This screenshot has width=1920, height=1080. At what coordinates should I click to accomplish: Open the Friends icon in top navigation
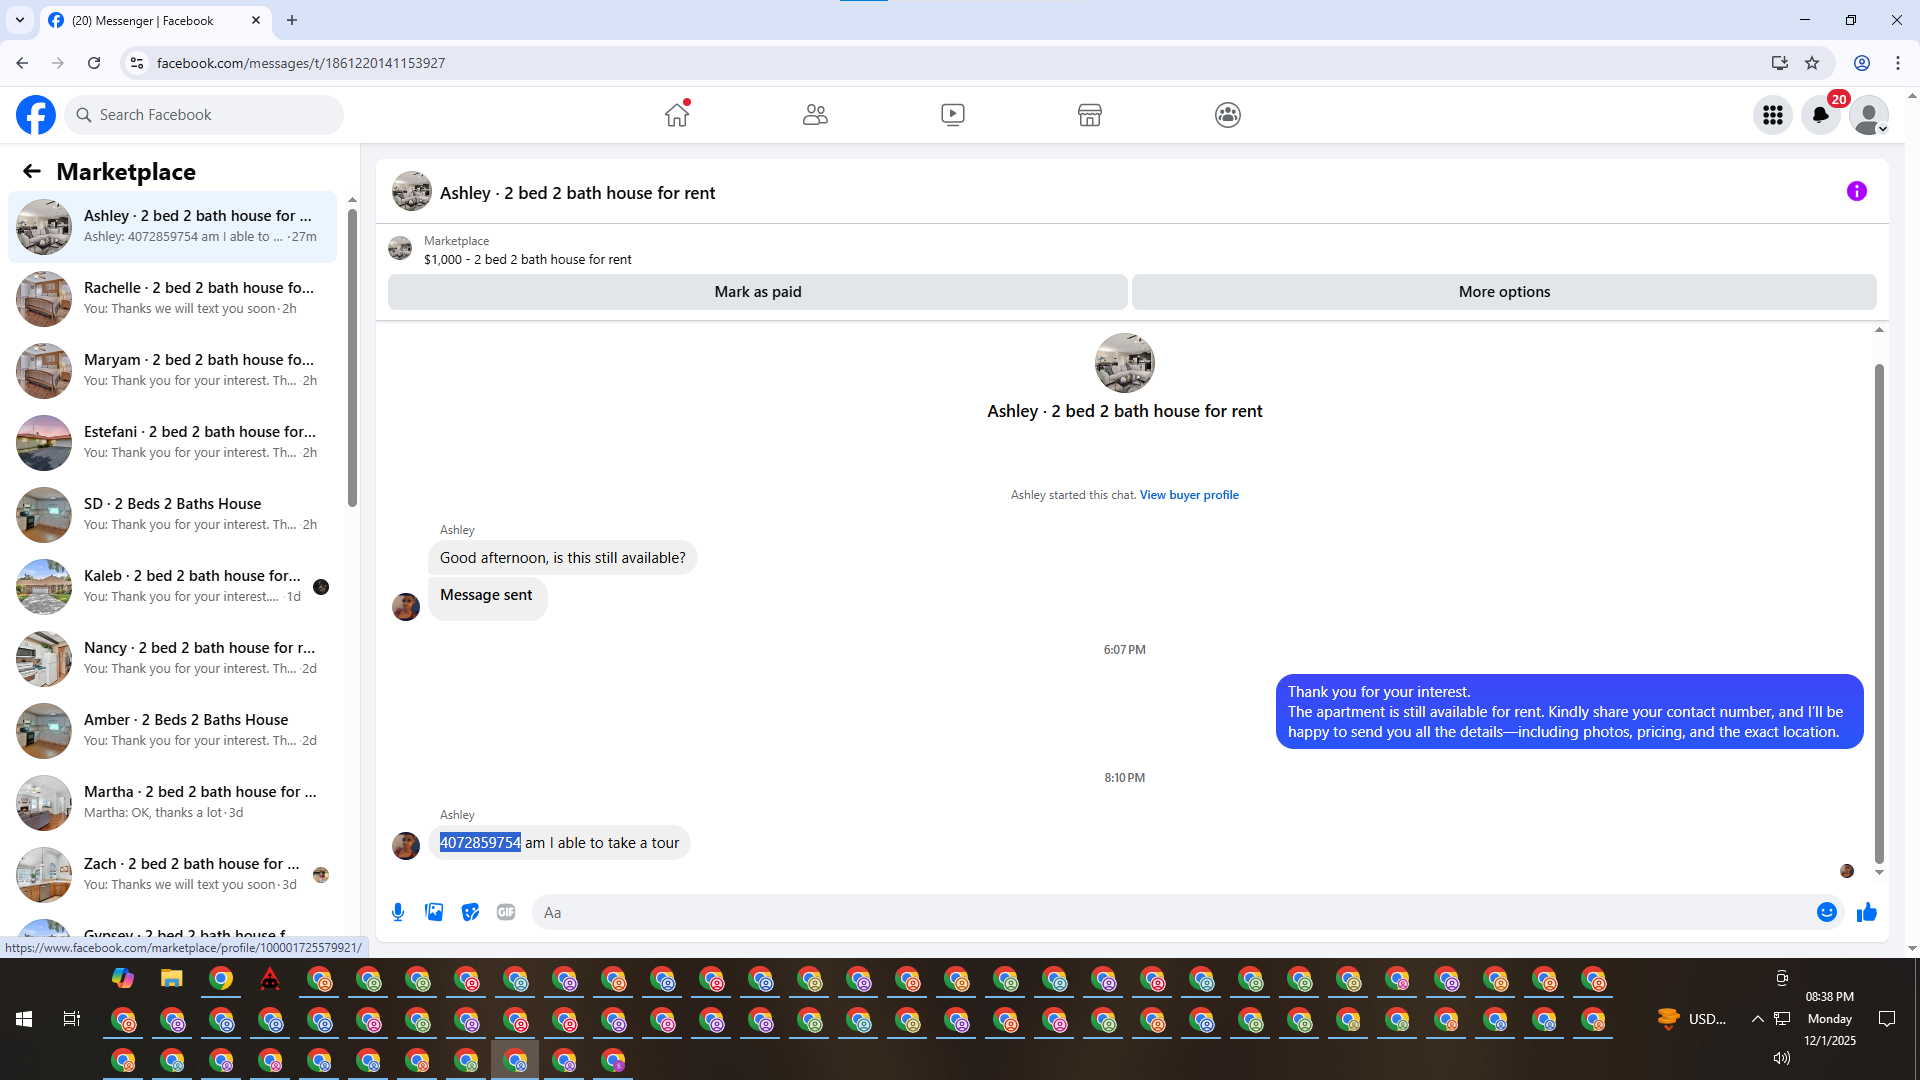(x=815, y=115)
